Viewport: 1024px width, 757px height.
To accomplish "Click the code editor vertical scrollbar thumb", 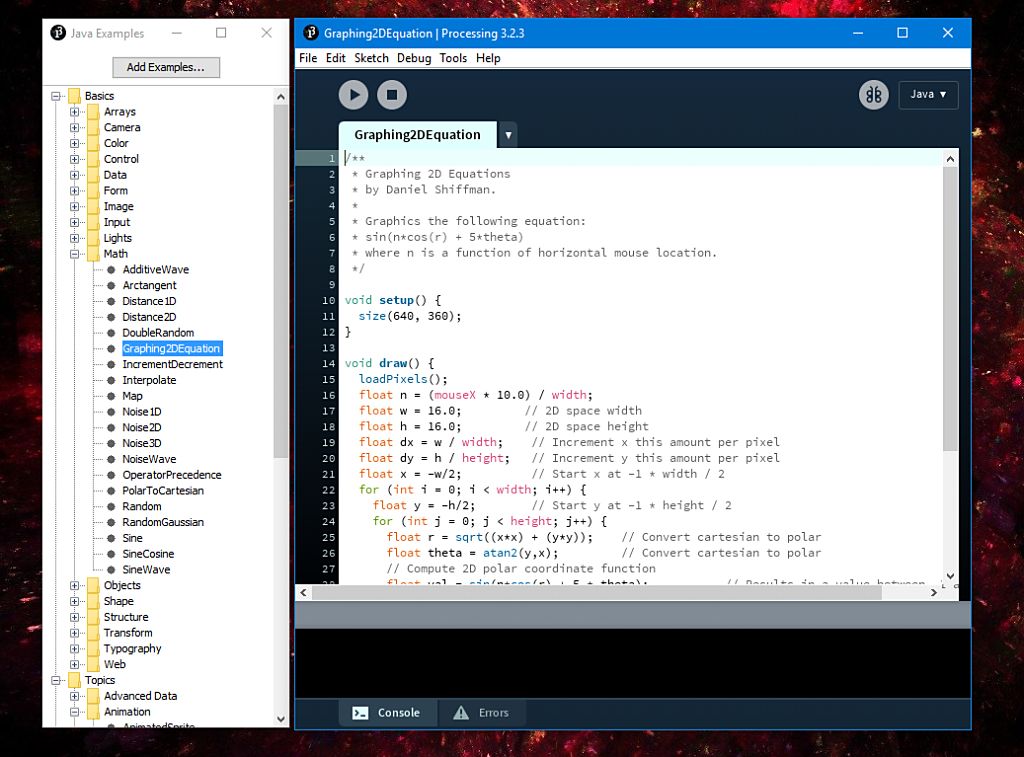I will 950,308.
